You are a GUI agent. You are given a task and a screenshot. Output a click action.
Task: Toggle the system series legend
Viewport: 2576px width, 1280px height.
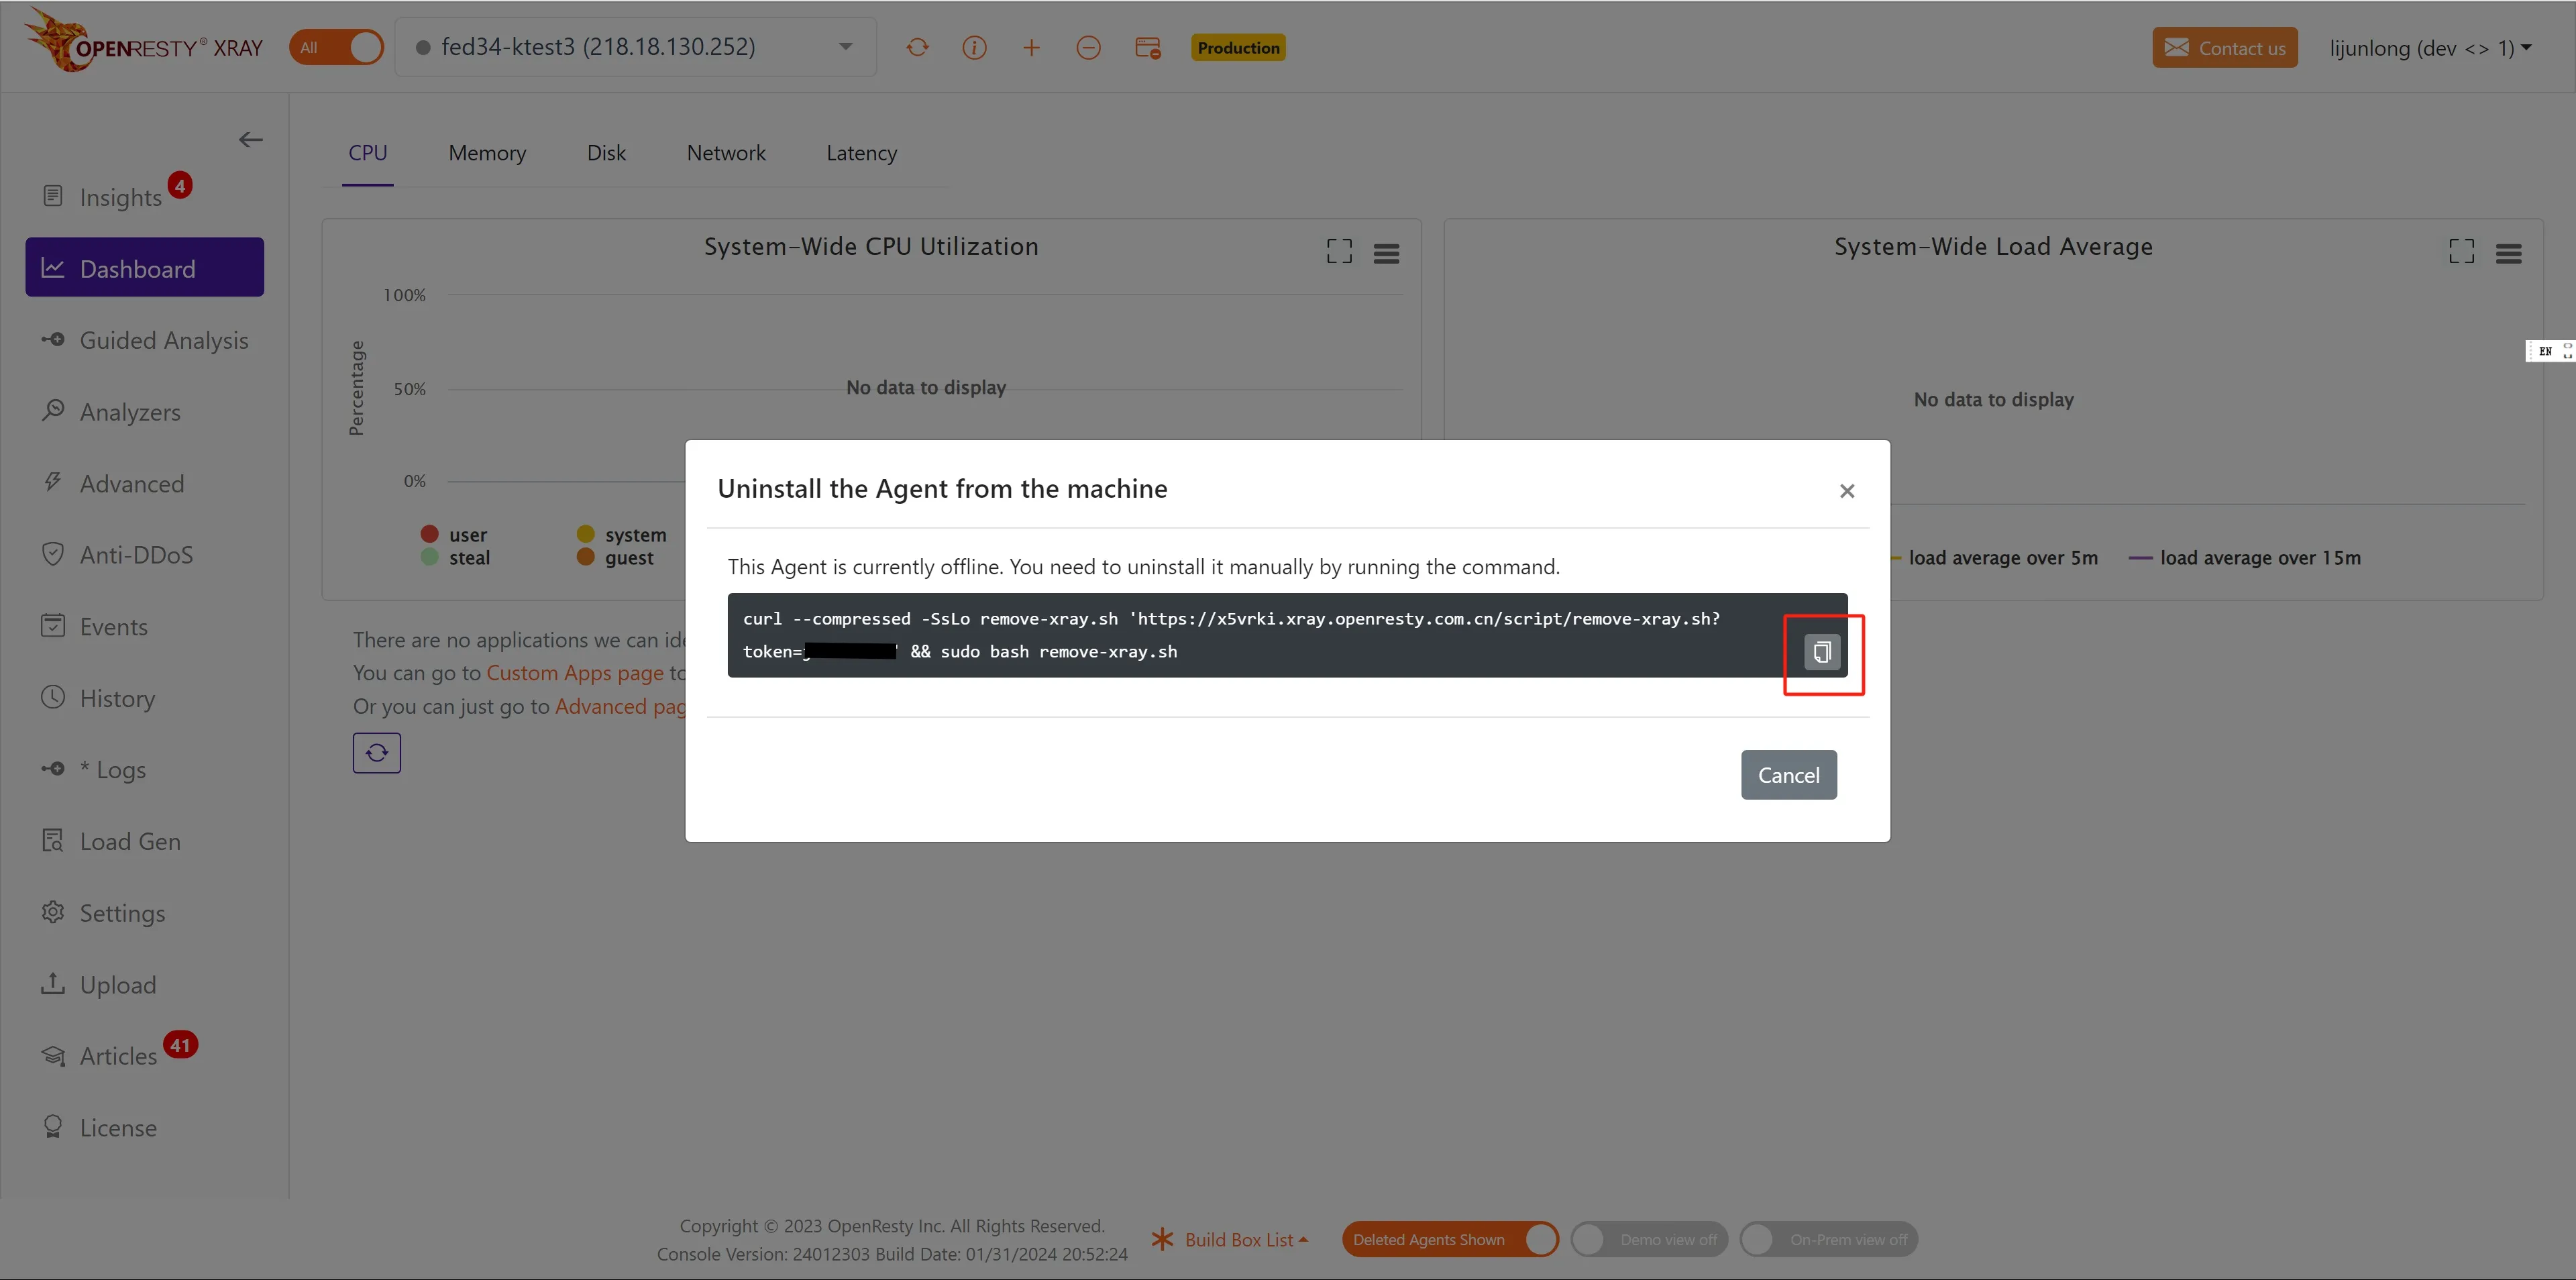click(622, 535)
